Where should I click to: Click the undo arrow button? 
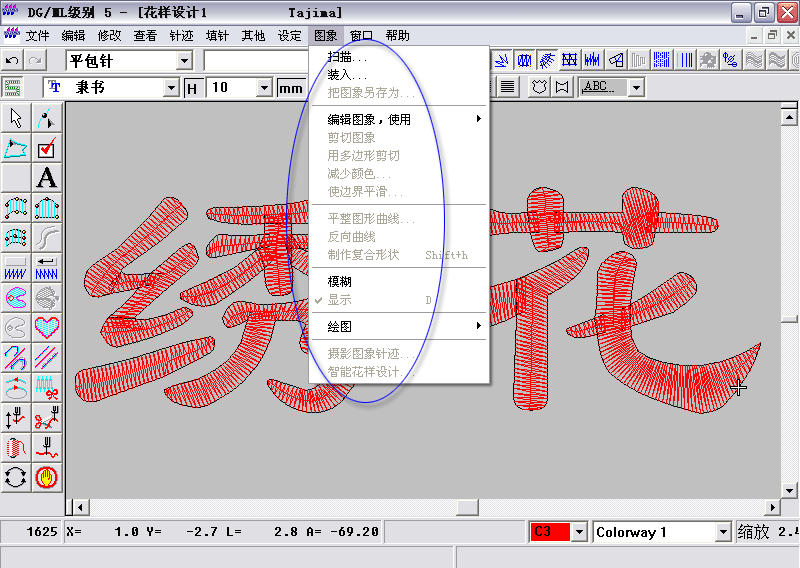pyautogui.click(x=12, y=61)
